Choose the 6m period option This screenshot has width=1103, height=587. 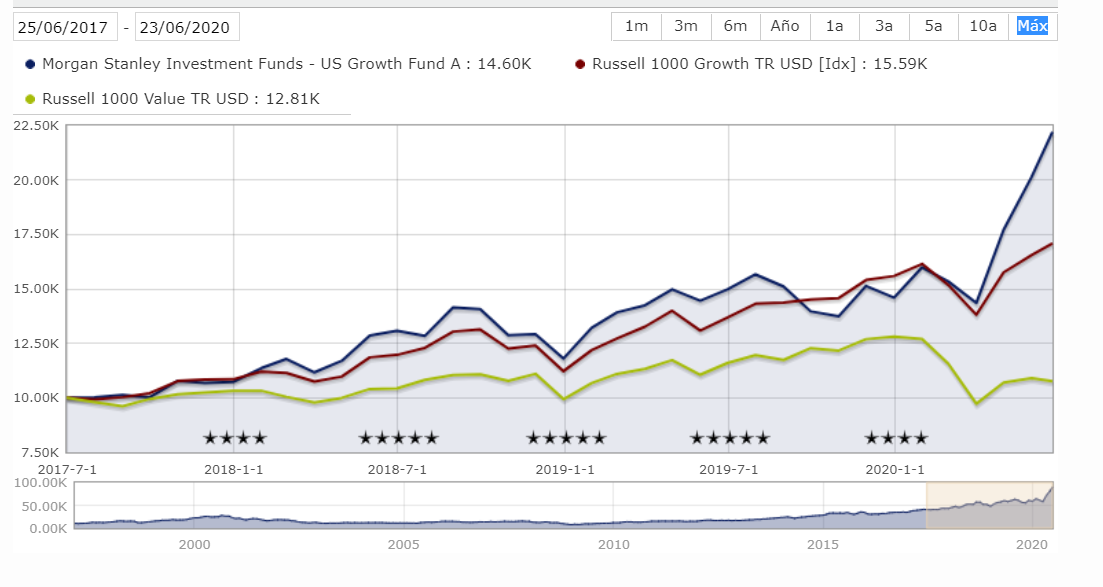coord(736,27)
